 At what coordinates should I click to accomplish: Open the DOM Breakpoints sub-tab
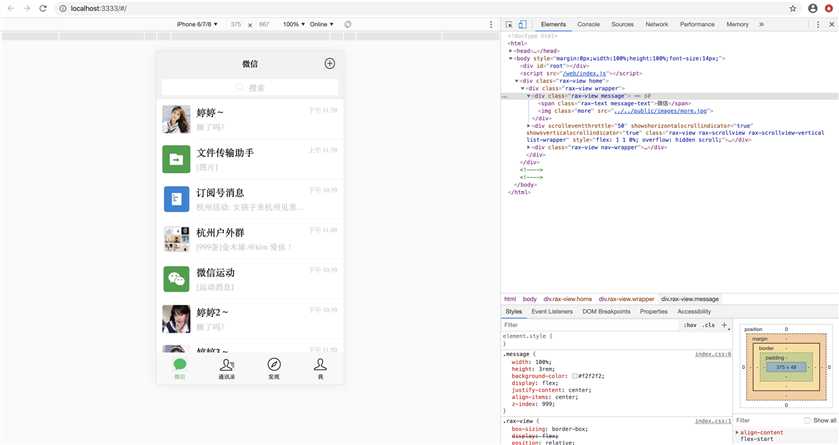point(606,311)
